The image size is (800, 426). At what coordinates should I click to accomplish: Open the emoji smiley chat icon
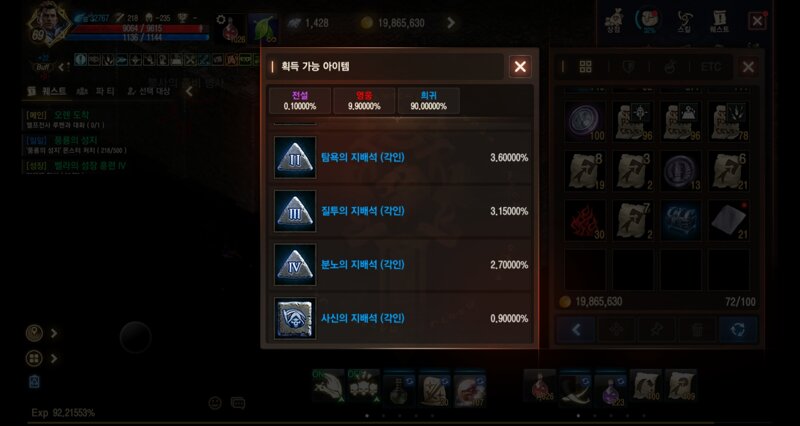tap(215, 403)
